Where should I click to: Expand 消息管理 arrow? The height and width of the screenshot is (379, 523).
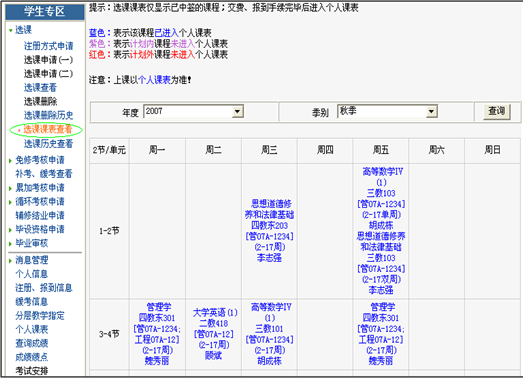tap(11, 261)
